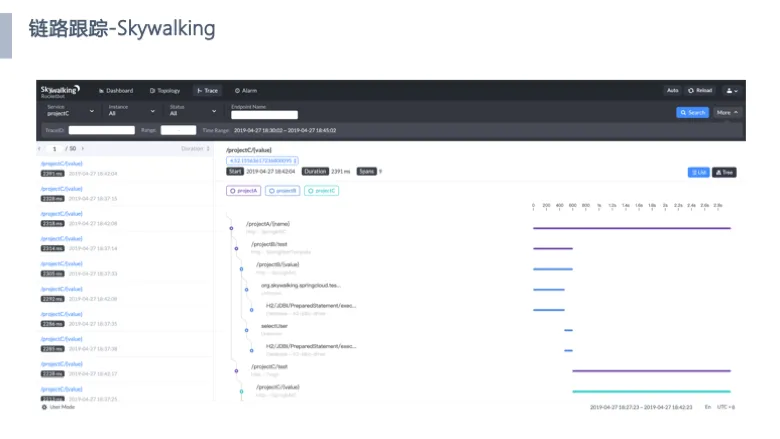Toggle the Auto refresh button

pyautogui.click(x=673, y=90)
